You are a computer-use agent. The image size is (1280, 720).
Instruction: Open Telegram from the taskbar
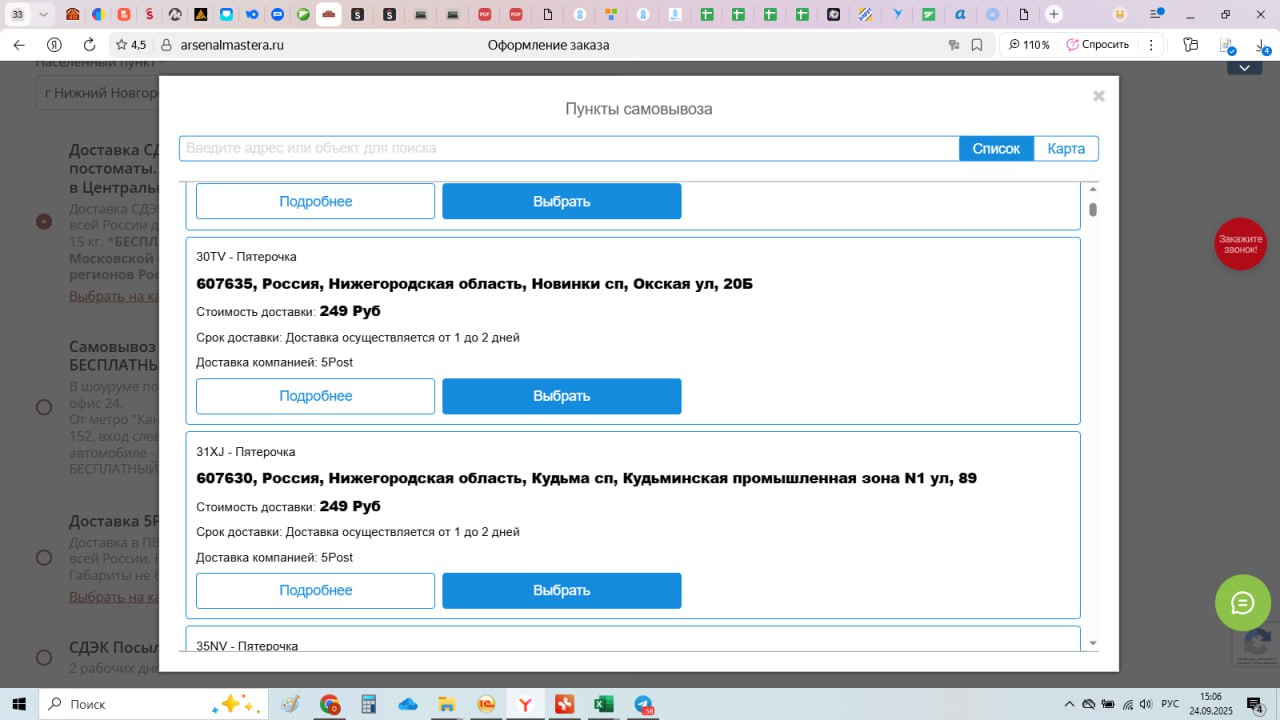643,704
